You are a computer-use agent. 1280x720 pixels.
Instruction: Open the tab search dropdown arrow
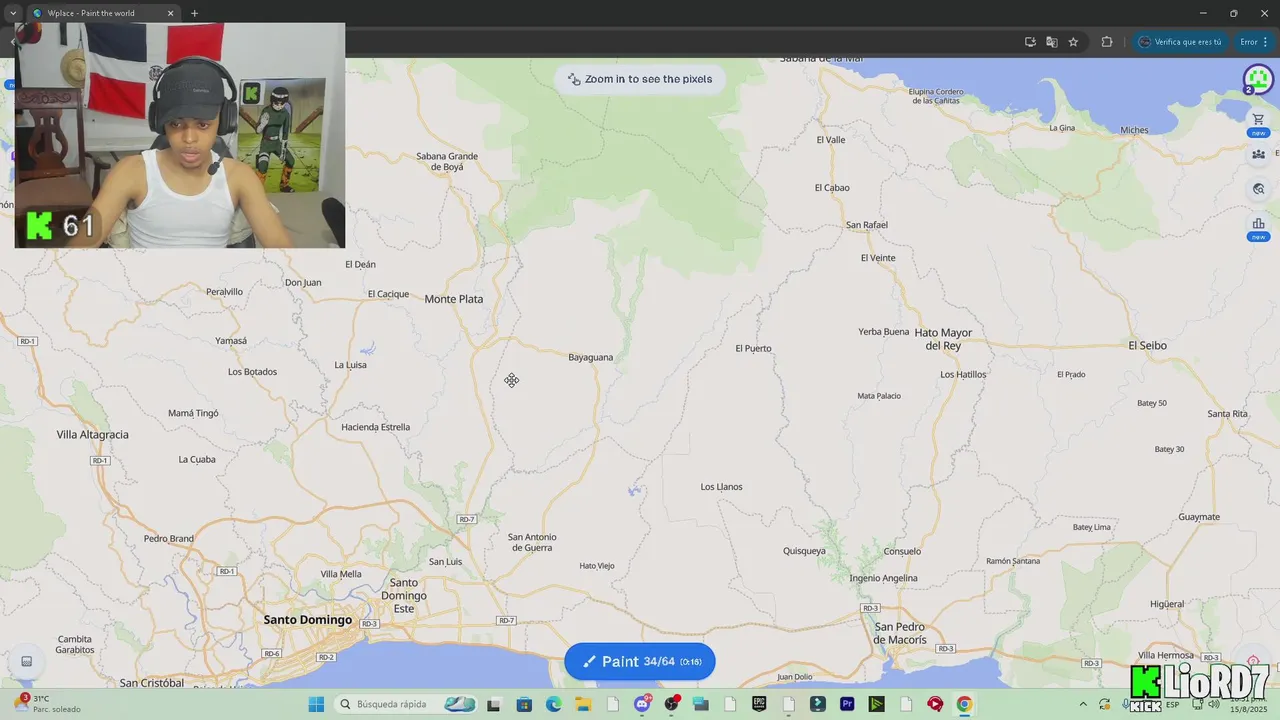click(12, 13)
